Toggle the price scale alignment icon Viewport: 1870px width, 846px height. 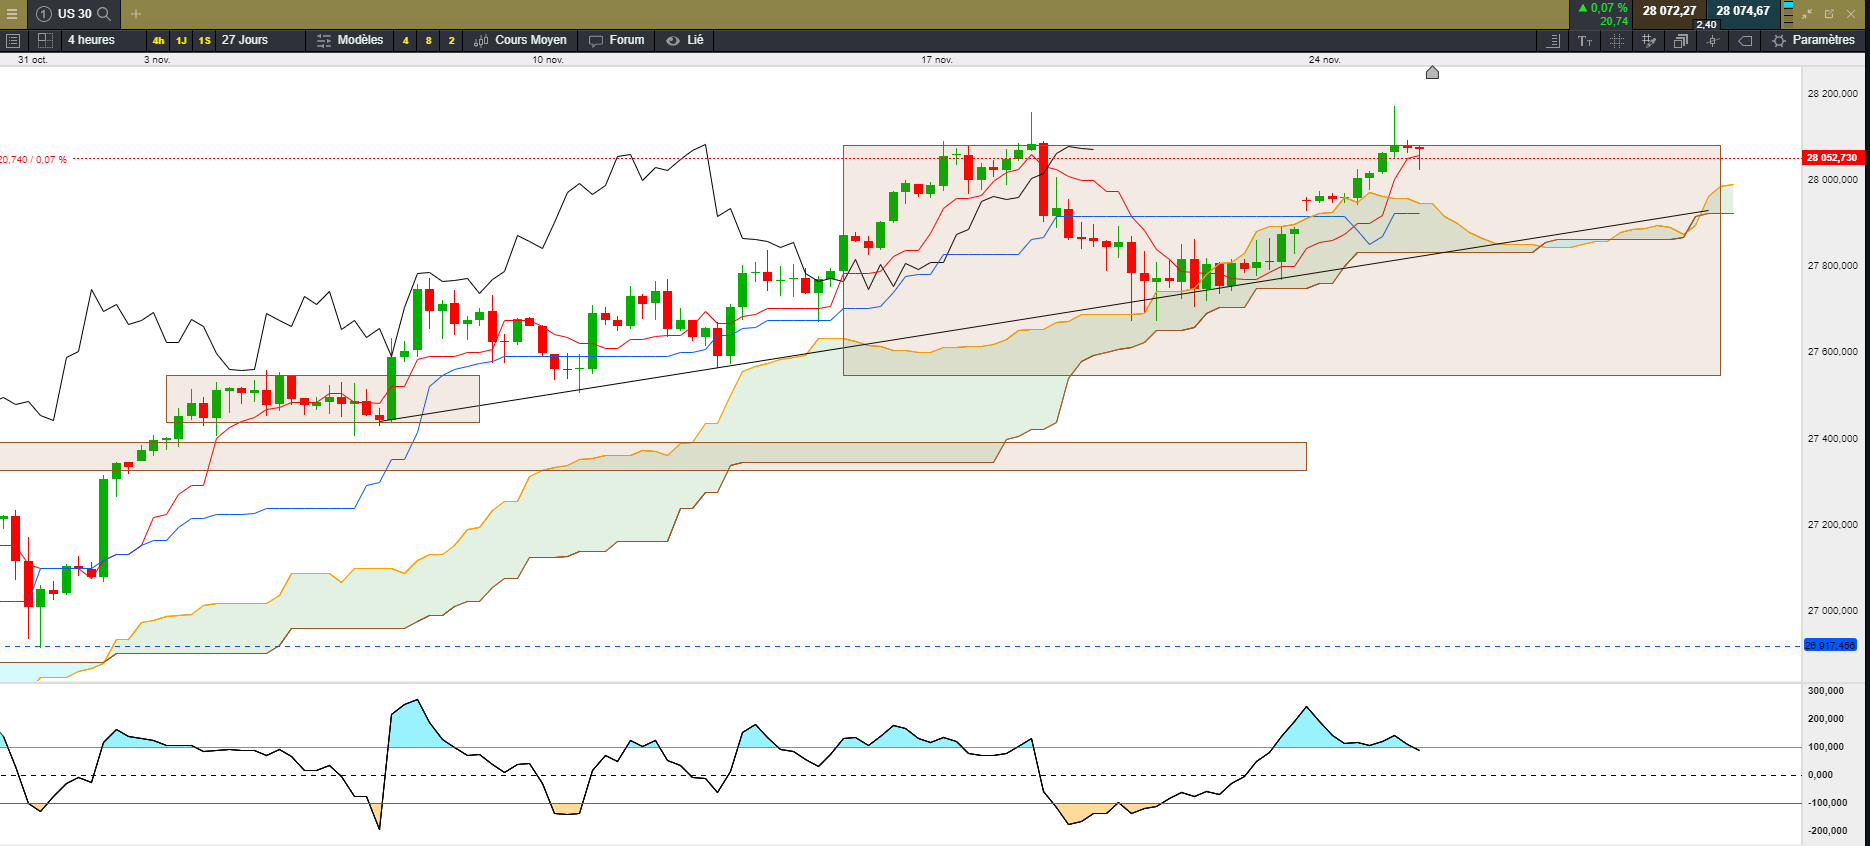click(1553, 41)
